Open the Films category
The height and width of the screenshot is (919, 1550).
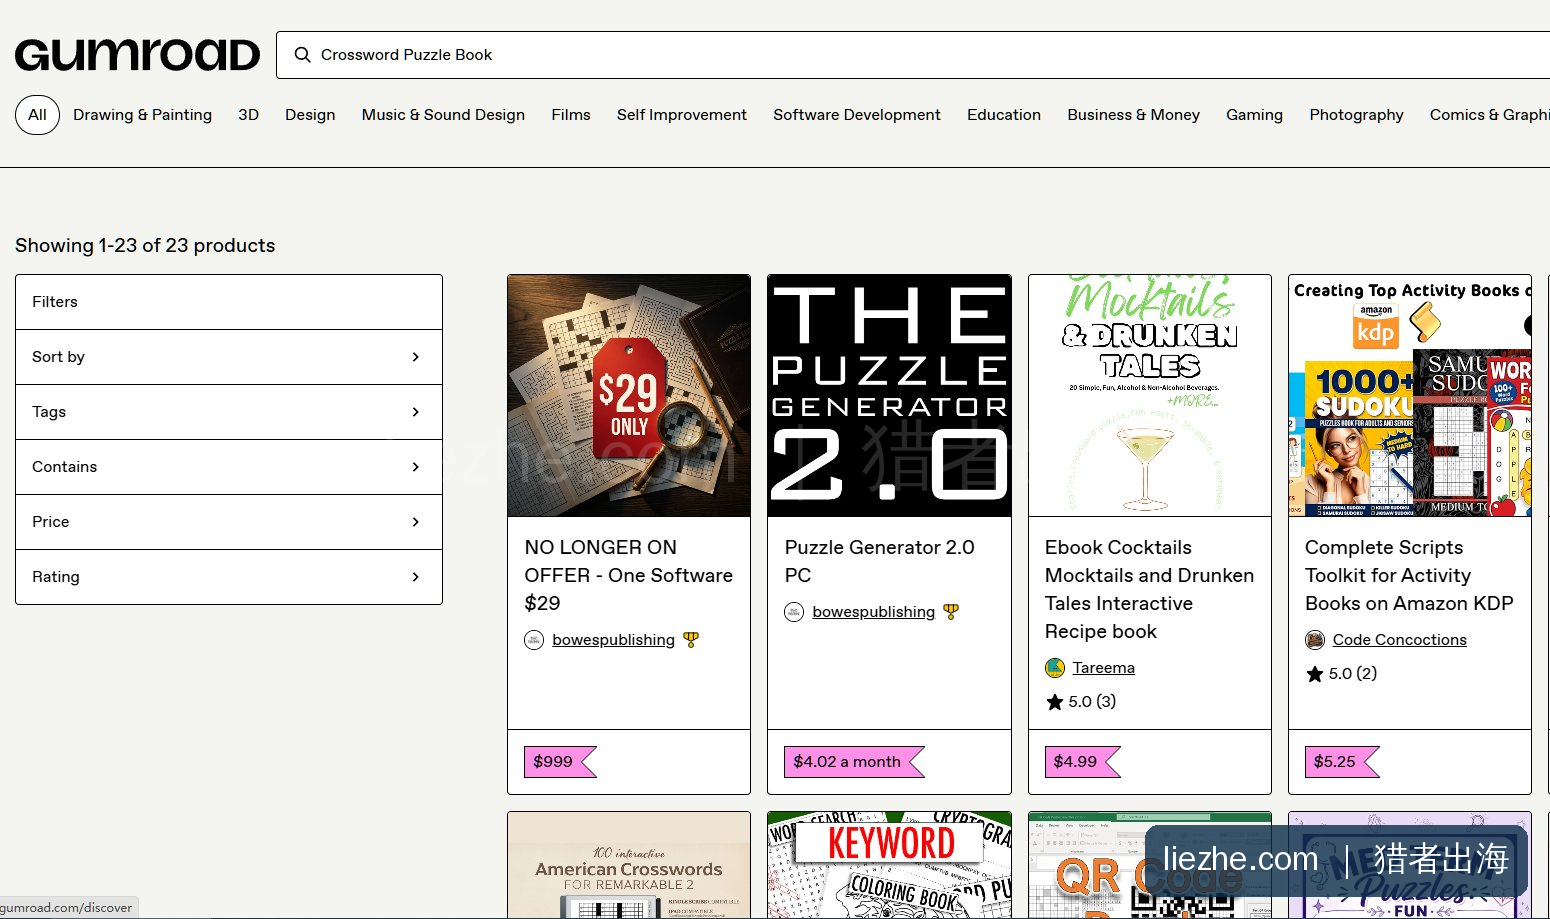pyautogui.click(x=571, y=114)
